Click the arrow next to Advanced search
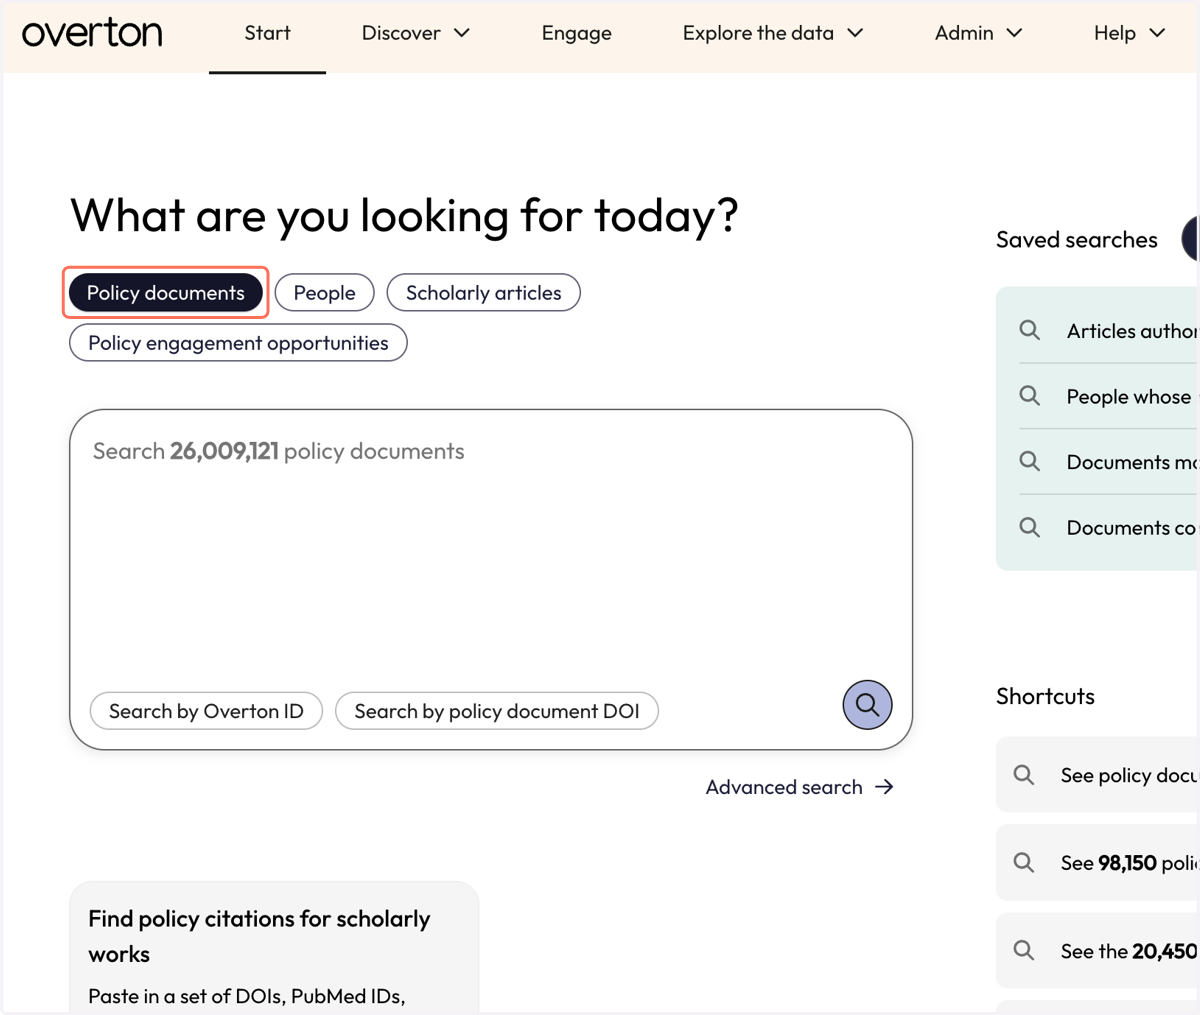 click(x=884, y=787)
